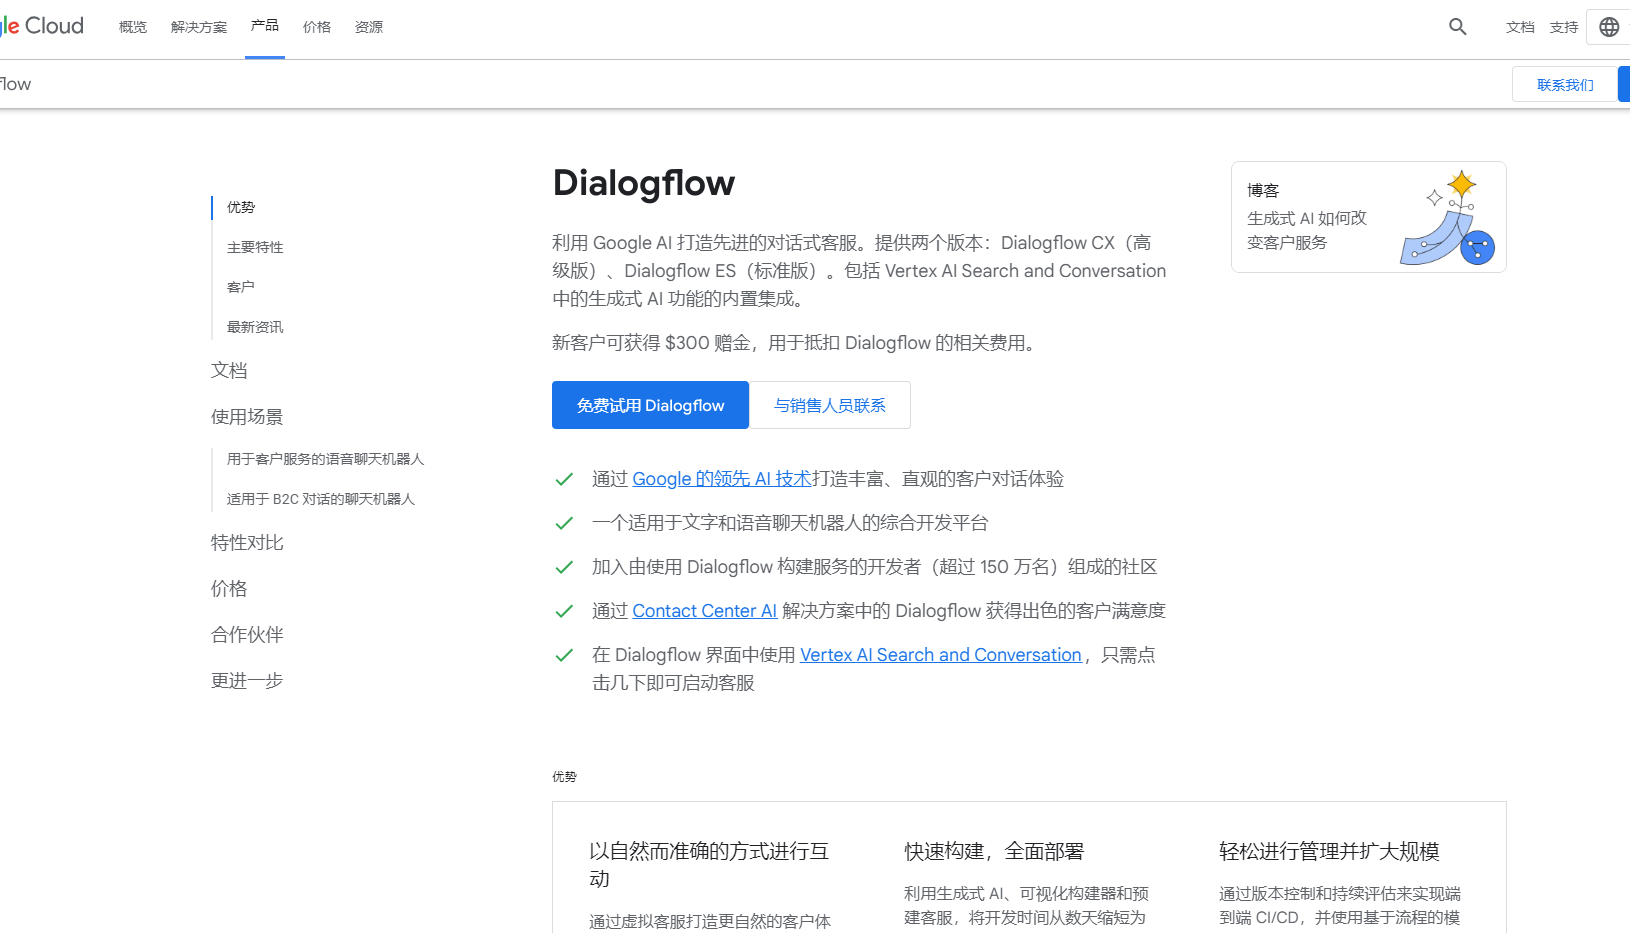The height and width of the screenshot is (933, 1630).
Task: Open the 价格 top navigation item
Action: [x=317, y=27]
